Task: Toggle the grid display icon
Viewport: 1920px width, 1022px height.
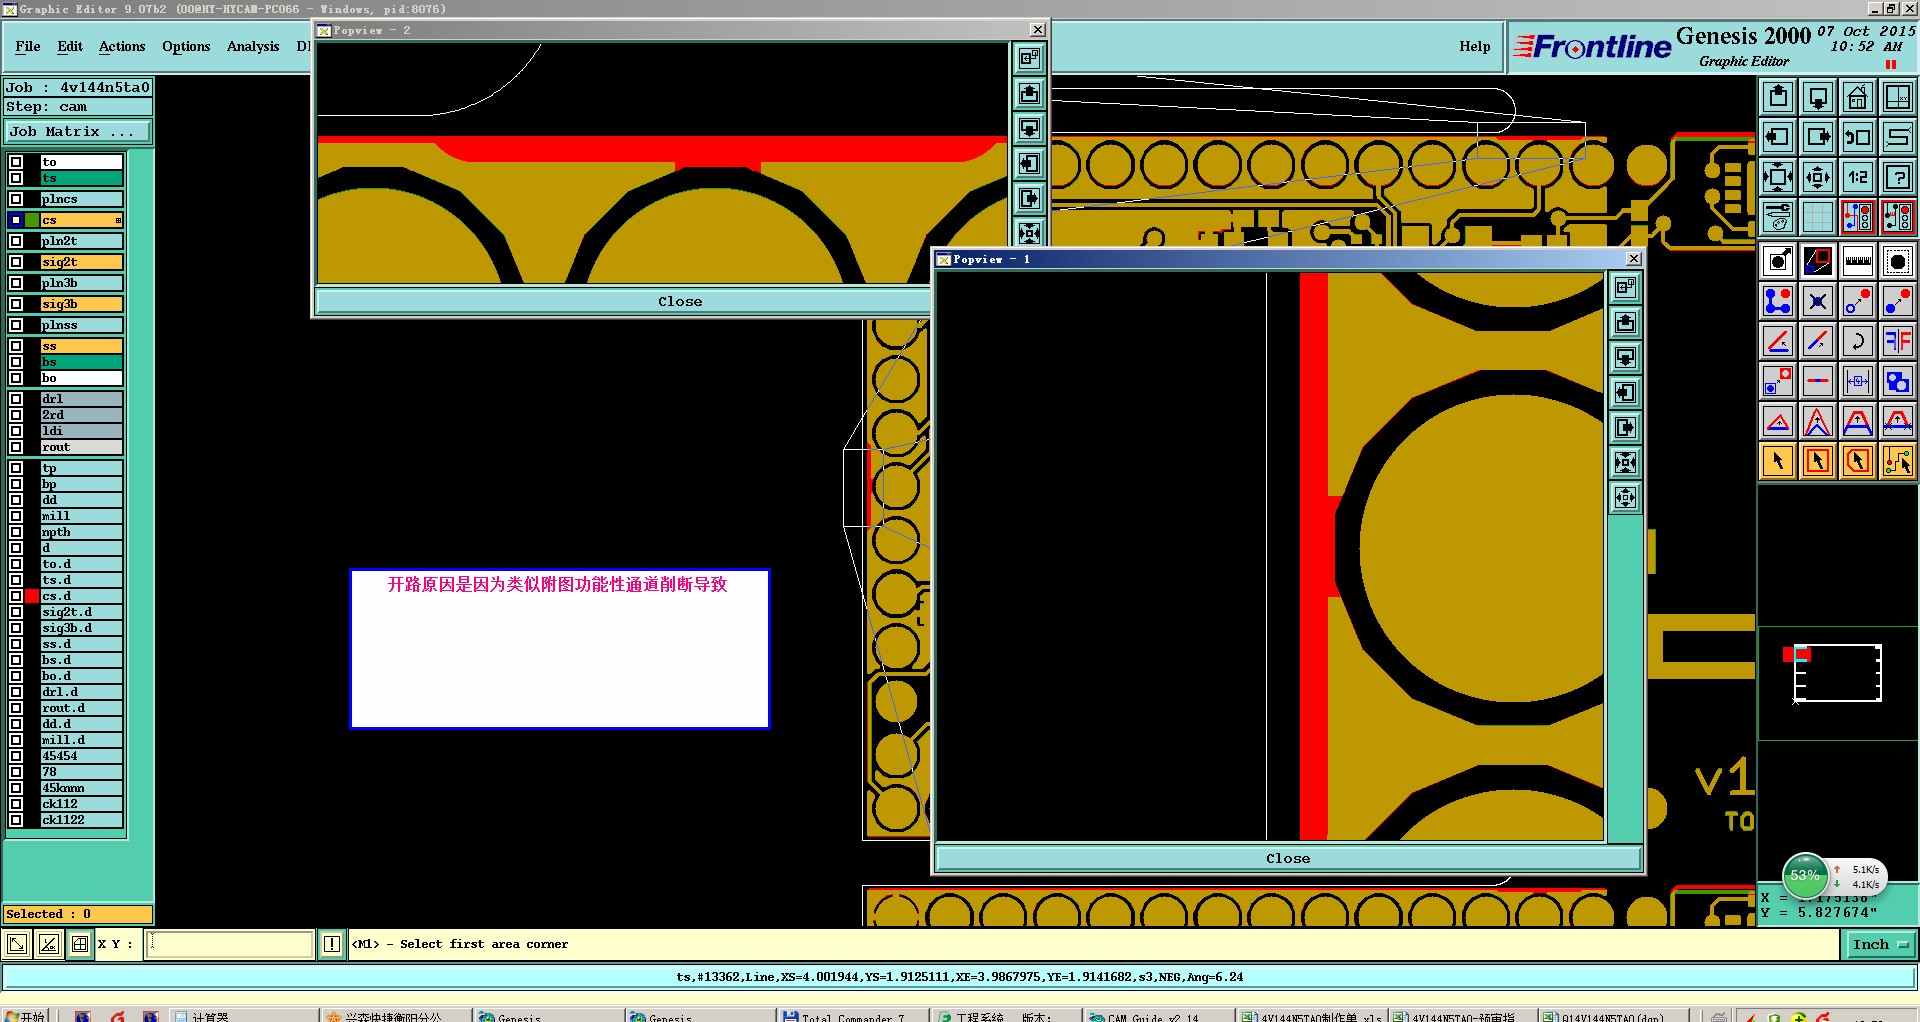Action: click(1818, 217)
